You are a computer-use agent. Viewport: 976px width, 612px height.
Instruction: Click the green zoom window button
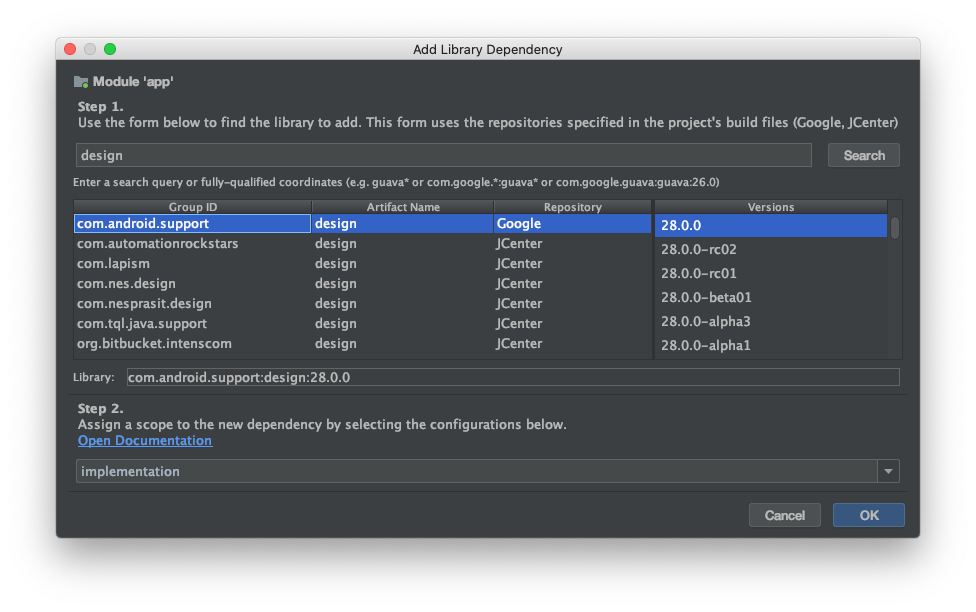(x=110, y=49)
